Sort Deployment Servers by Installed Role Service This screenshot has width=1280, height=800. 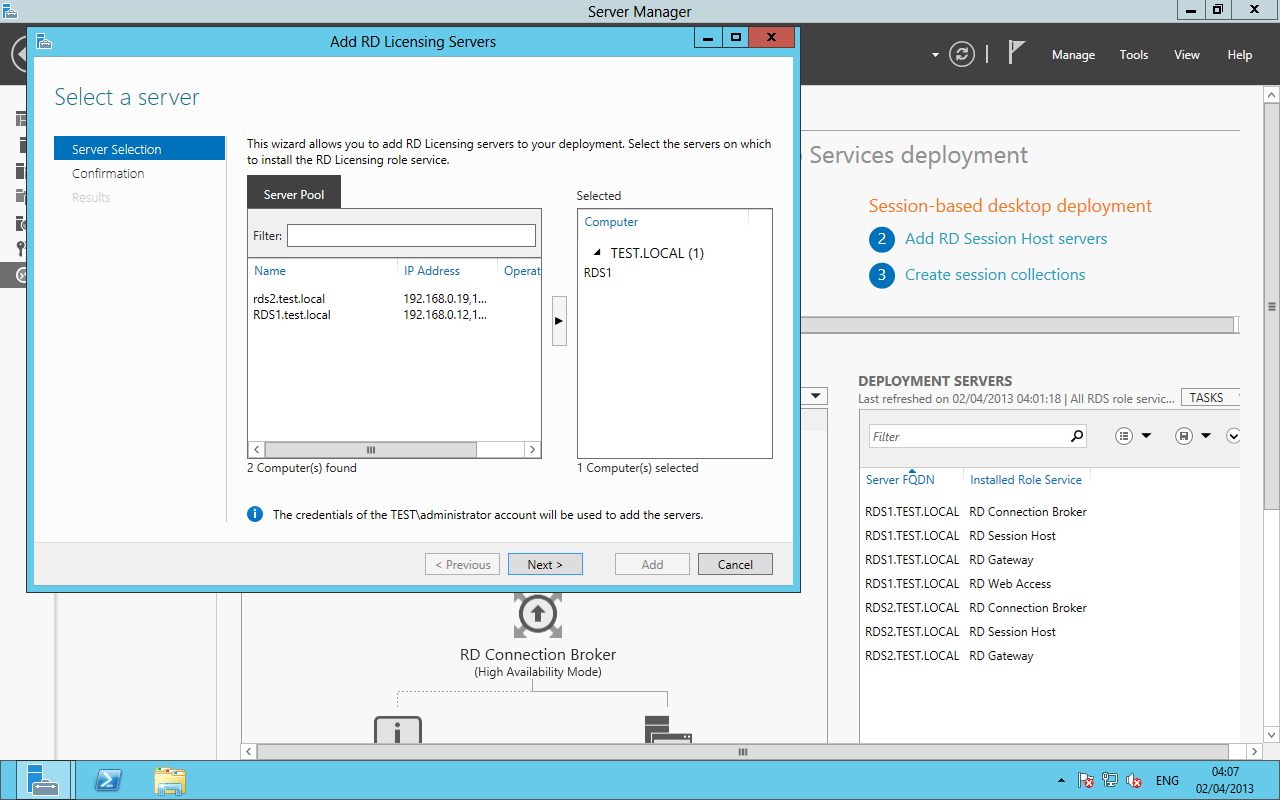(1026, 480)
